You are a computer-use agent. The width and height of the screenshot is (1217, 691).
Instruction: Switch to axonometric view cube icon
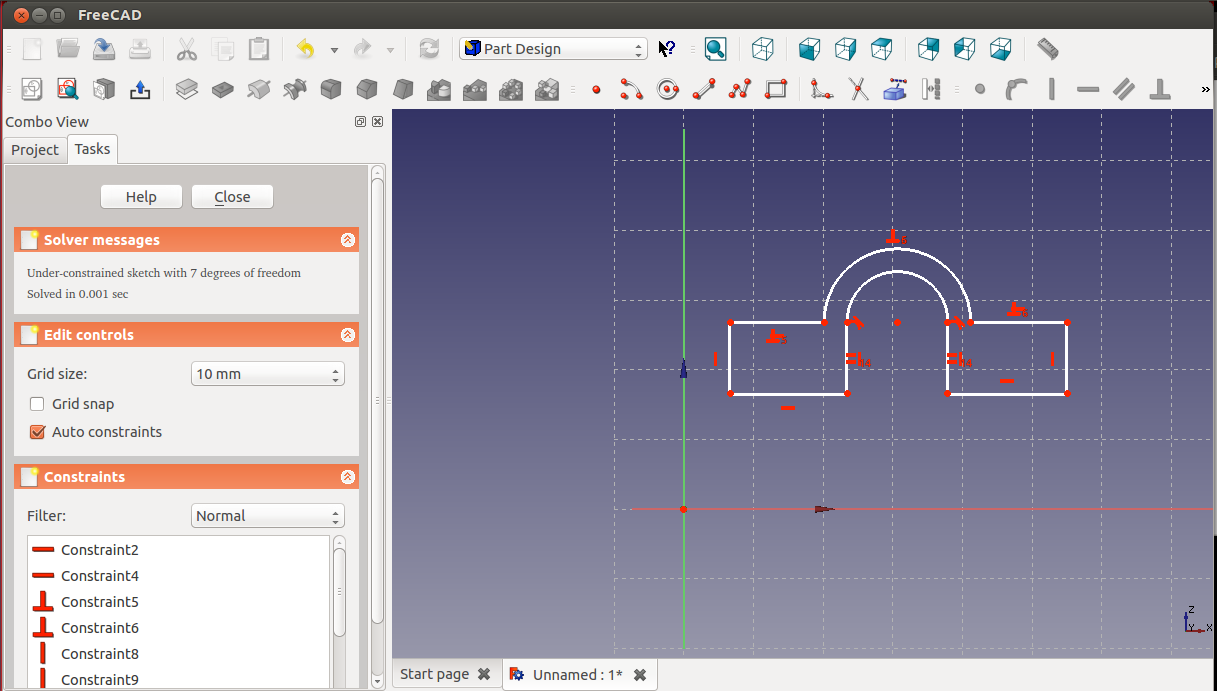[x=763, y=49]
